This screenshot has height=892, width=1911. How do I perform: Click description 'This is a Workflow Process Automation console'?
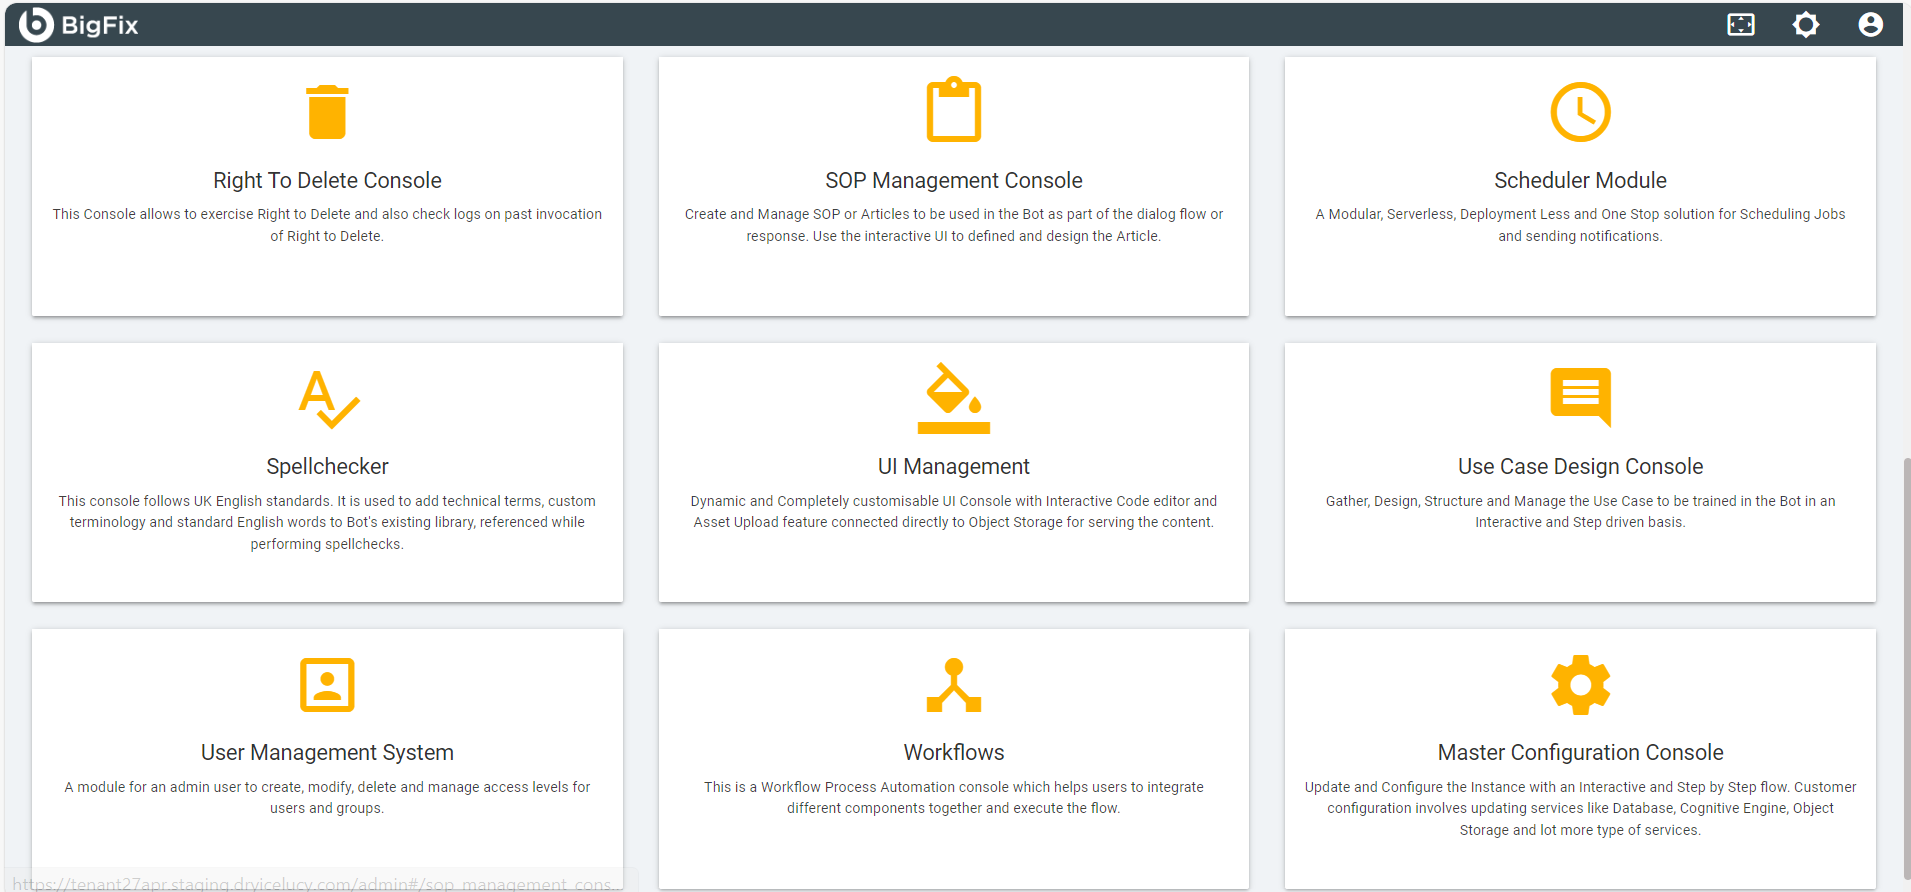point(954,797)
